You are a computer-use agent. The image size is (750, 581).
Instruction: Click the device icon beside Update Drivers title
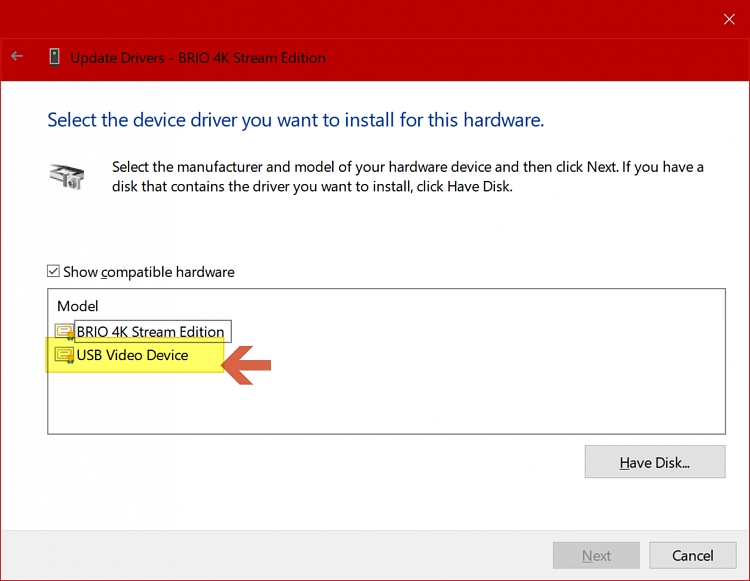click(54, 57)
